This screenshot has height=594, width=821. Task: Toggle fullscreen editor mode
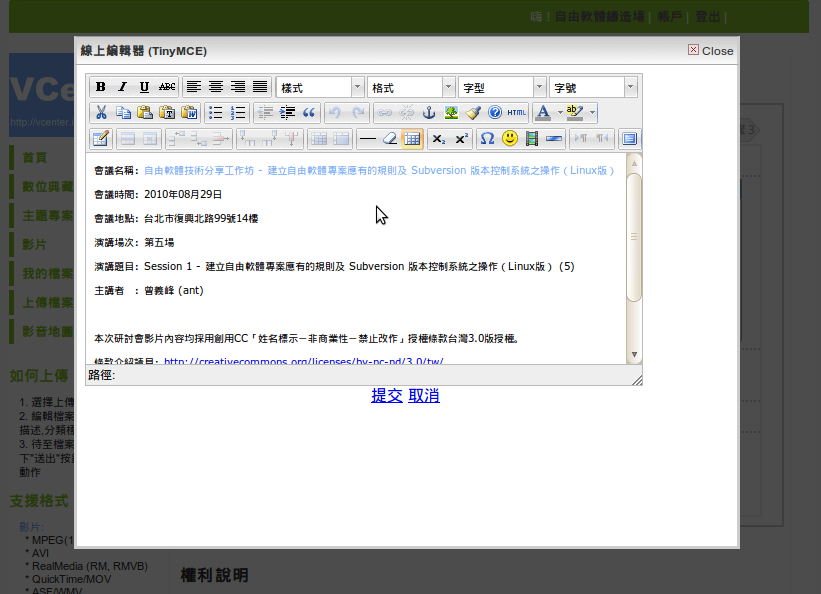point(630,139)
